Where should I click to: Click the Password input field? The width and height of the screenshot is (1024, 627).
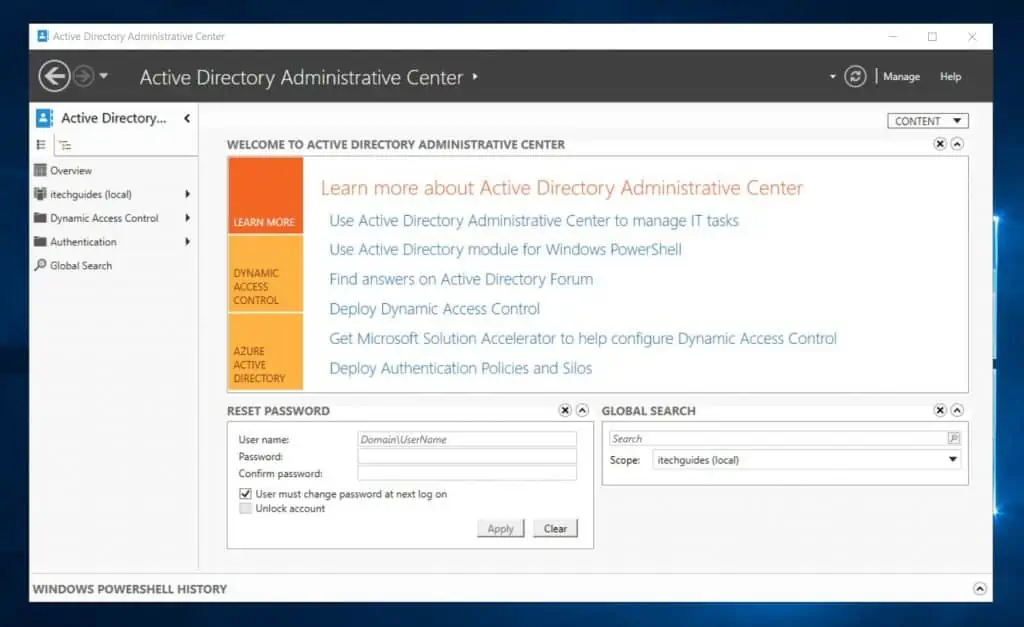[x=467, y=457]
